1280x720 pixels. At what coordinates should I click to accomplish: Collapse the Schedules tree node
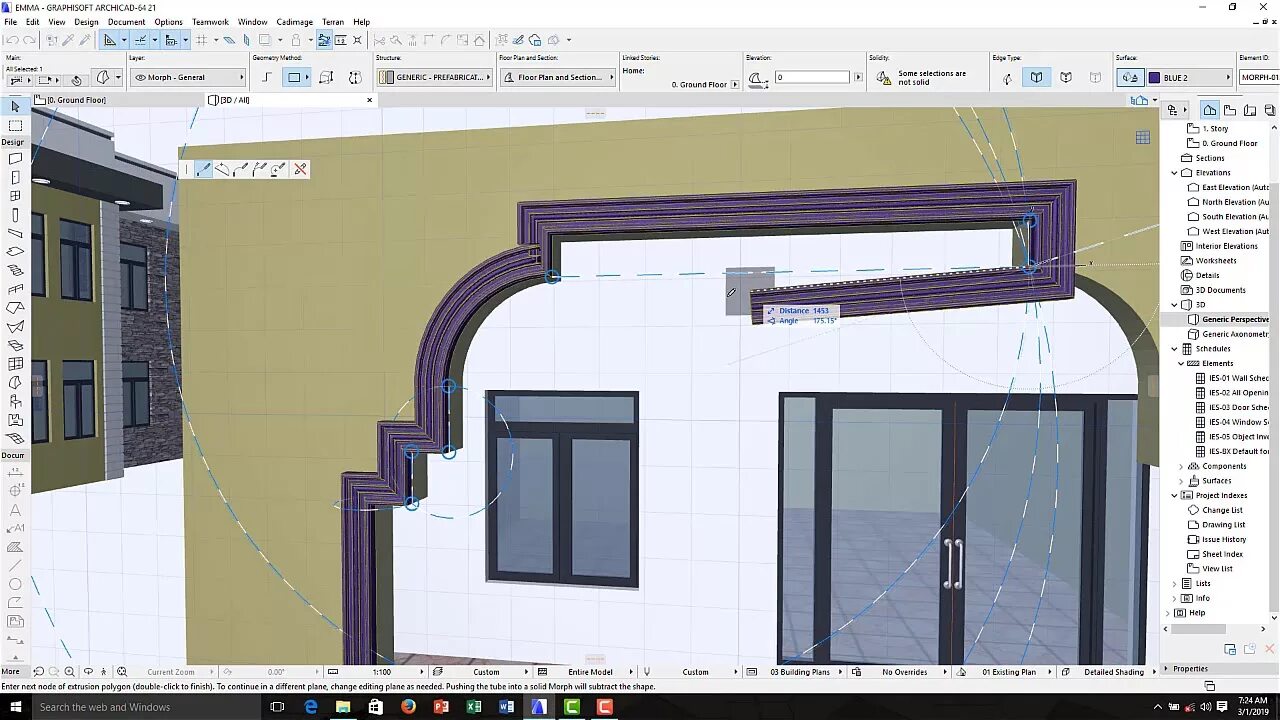pyautogui.click(x=1175, y=349)
